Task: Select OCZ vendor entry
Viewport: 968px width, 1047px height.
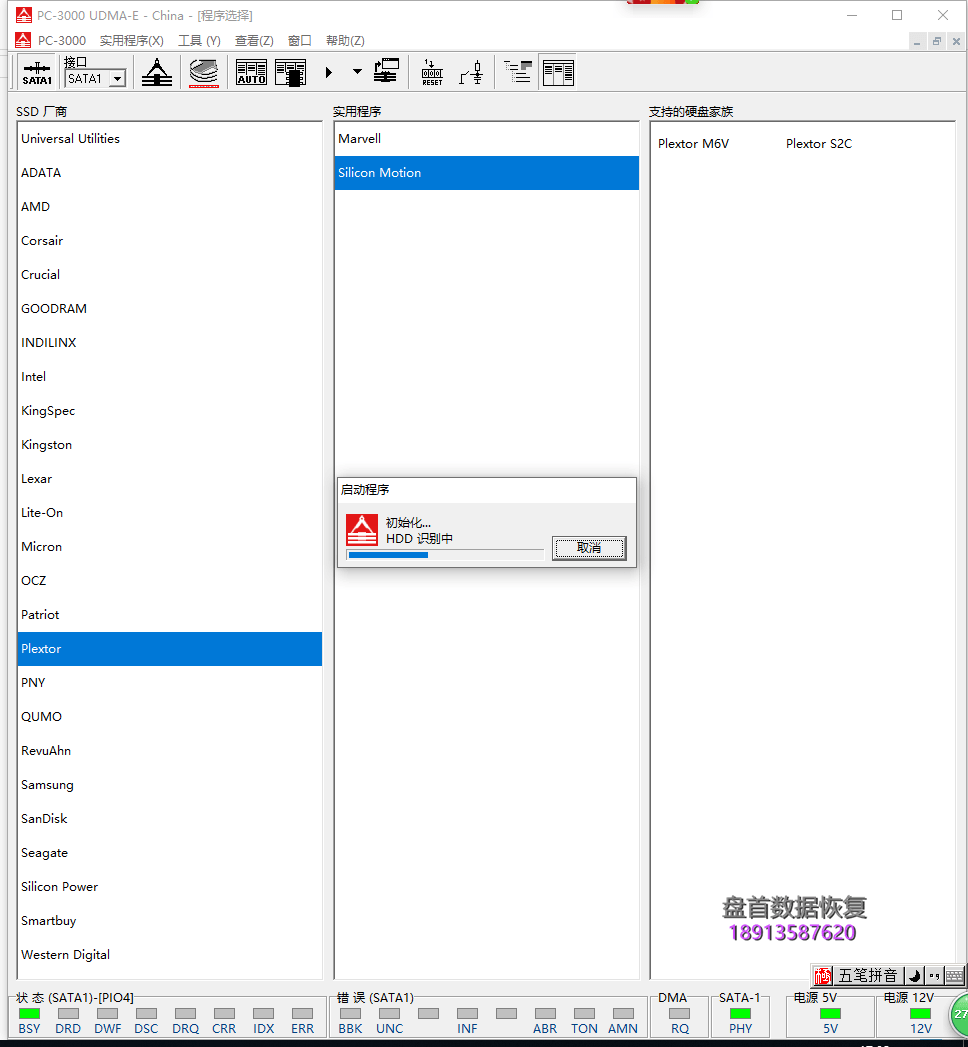Action: [x=170, y=581]
